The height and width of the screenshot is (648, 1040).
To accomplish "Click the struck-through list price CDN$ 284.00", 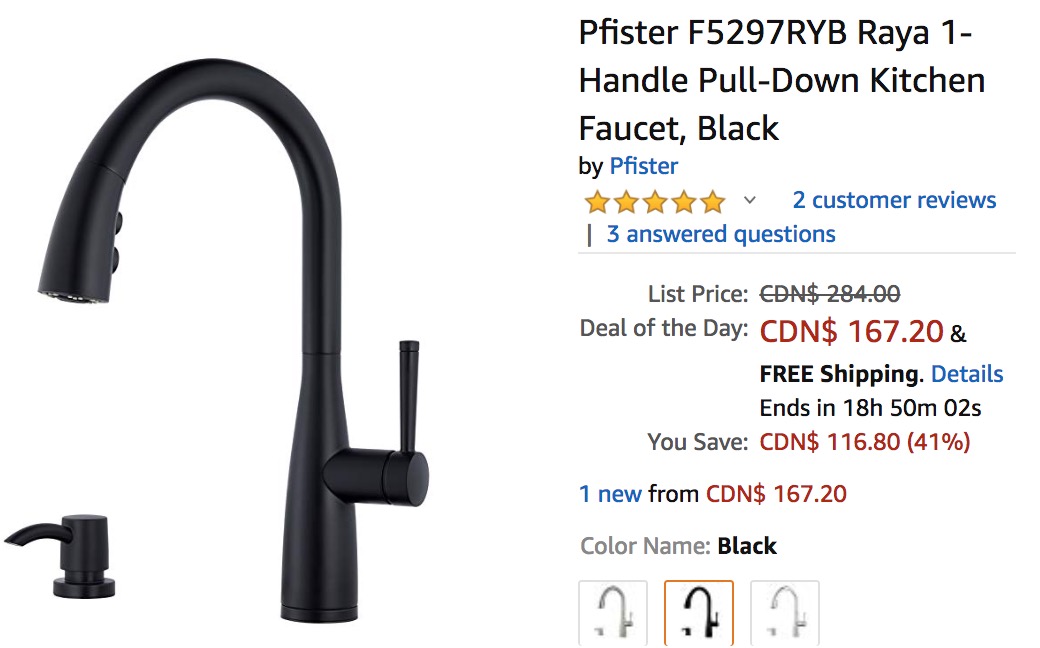I will (830, 293).
